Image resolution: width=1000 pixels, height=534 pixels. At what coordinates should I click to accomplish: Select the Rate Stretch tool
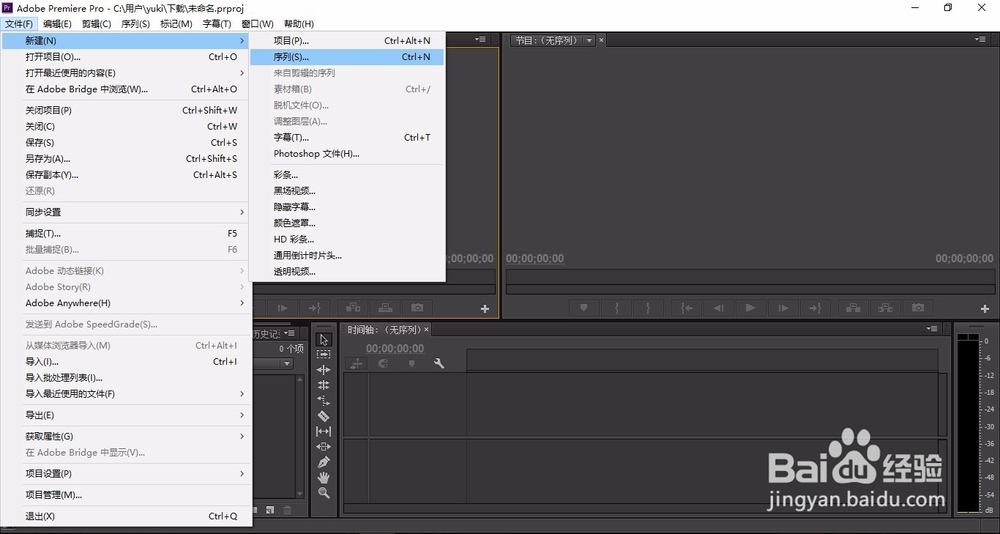pos(323,401)
